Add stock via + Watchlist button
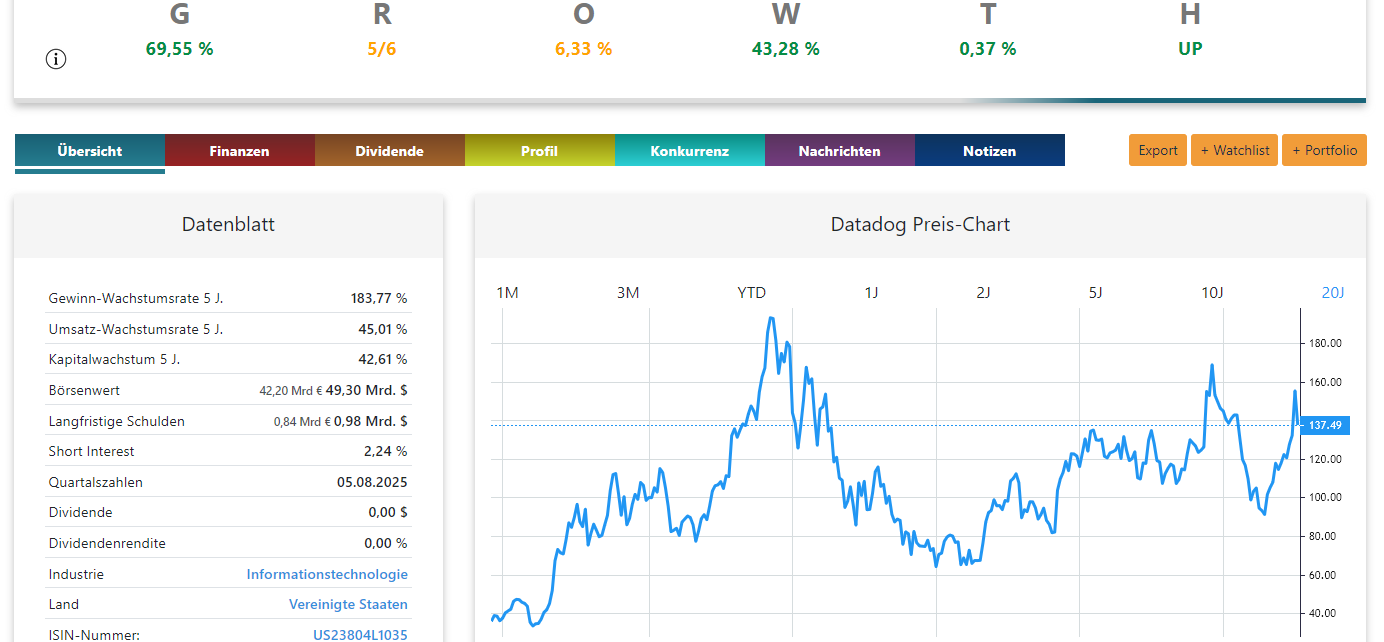Screen dimensions: 1384x642 click(1235, 150)
